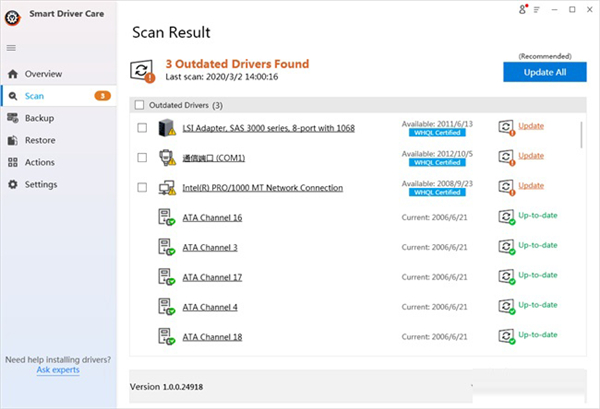Go to the Restore section
Screen dimensions: 600x409
(x=59, y=140)
